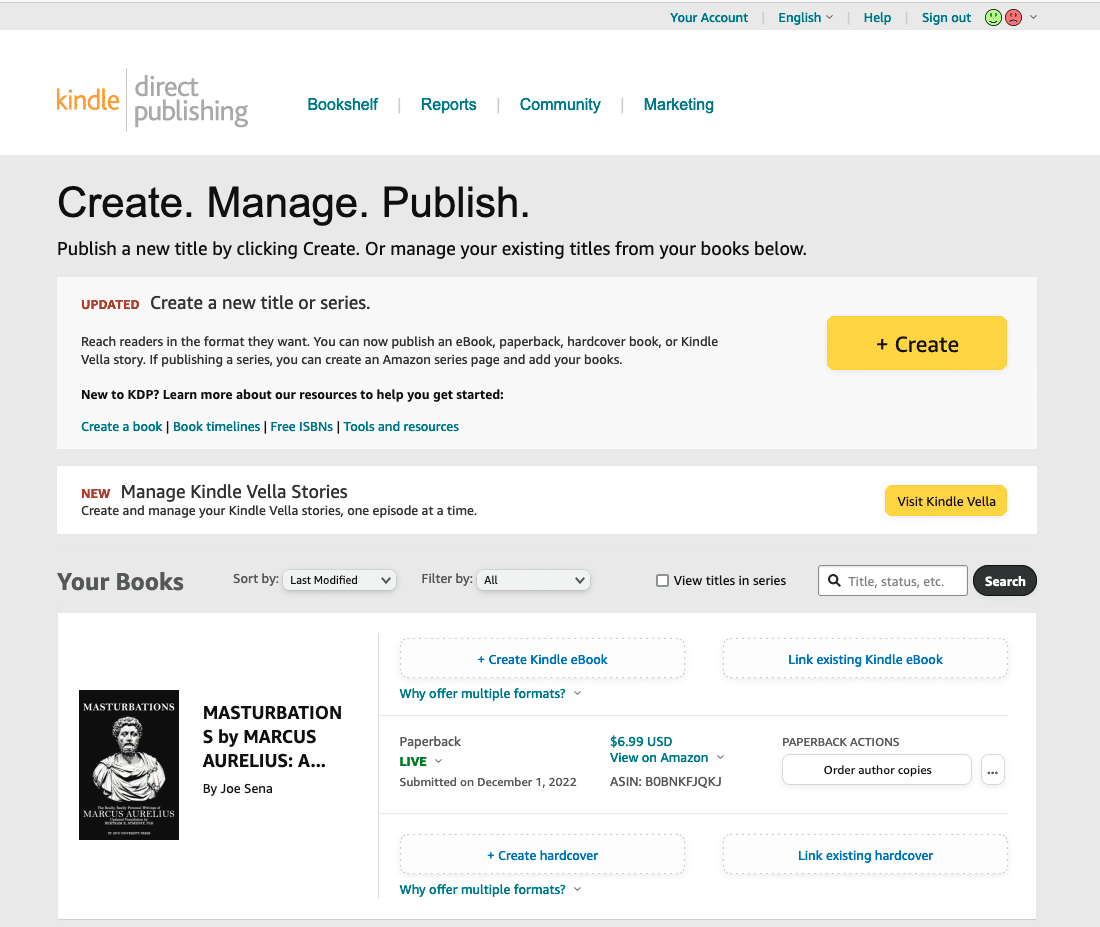Click the yellow + Create button

coord(917,343)
